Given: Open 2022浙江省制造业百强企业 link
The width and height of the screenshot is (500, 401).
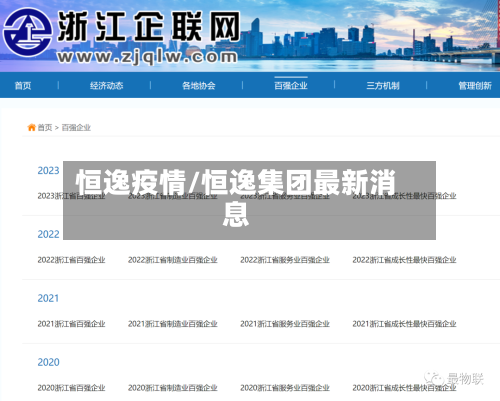Looking at the screenshot, I should coord(173,260).
